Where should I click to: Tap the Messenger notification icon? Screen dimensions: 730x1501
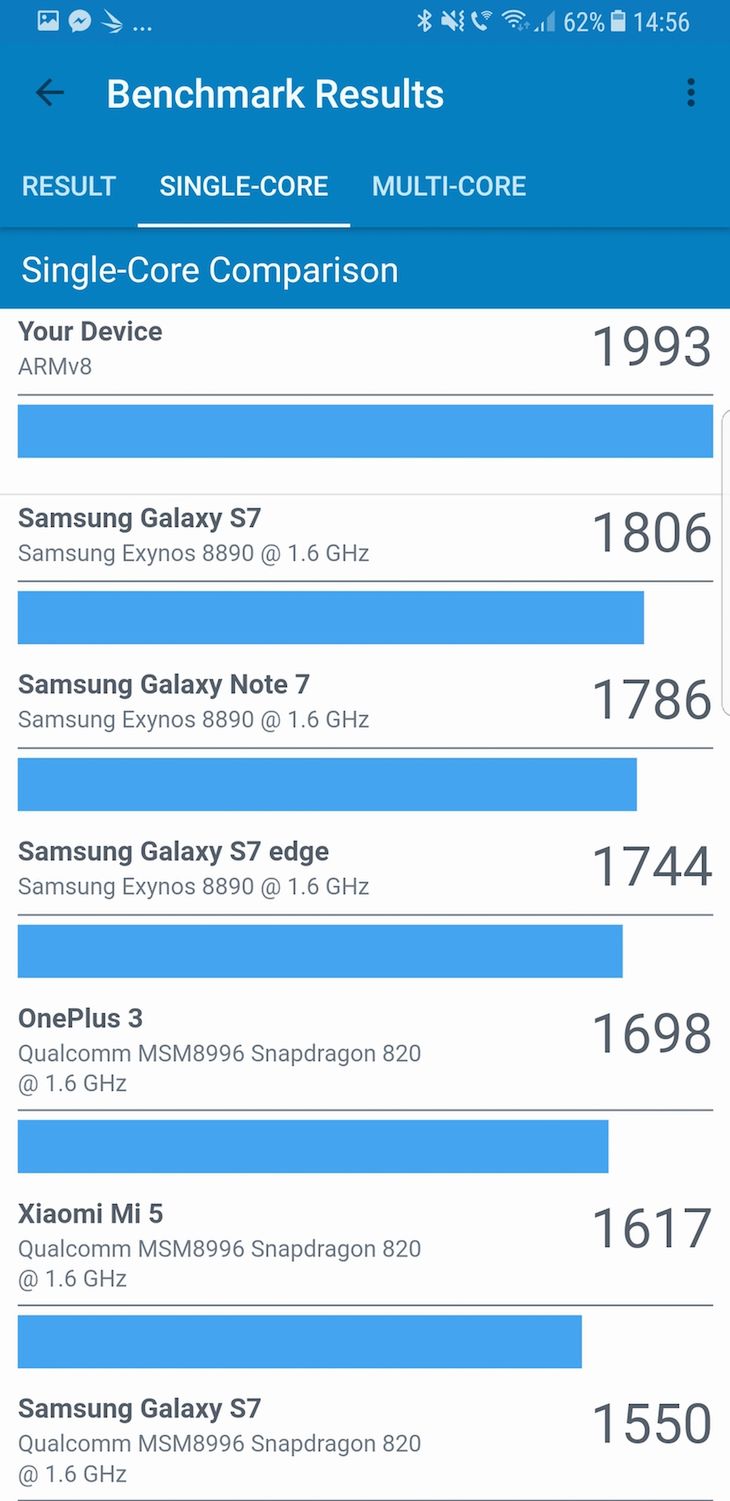pos(80,21)
